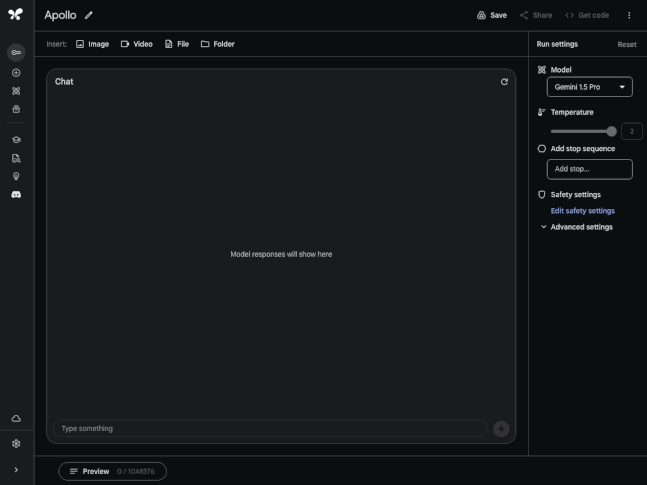Focus the 'Type something' input field
This screenshot has height=485, width=647.
(x=270, y=428)
